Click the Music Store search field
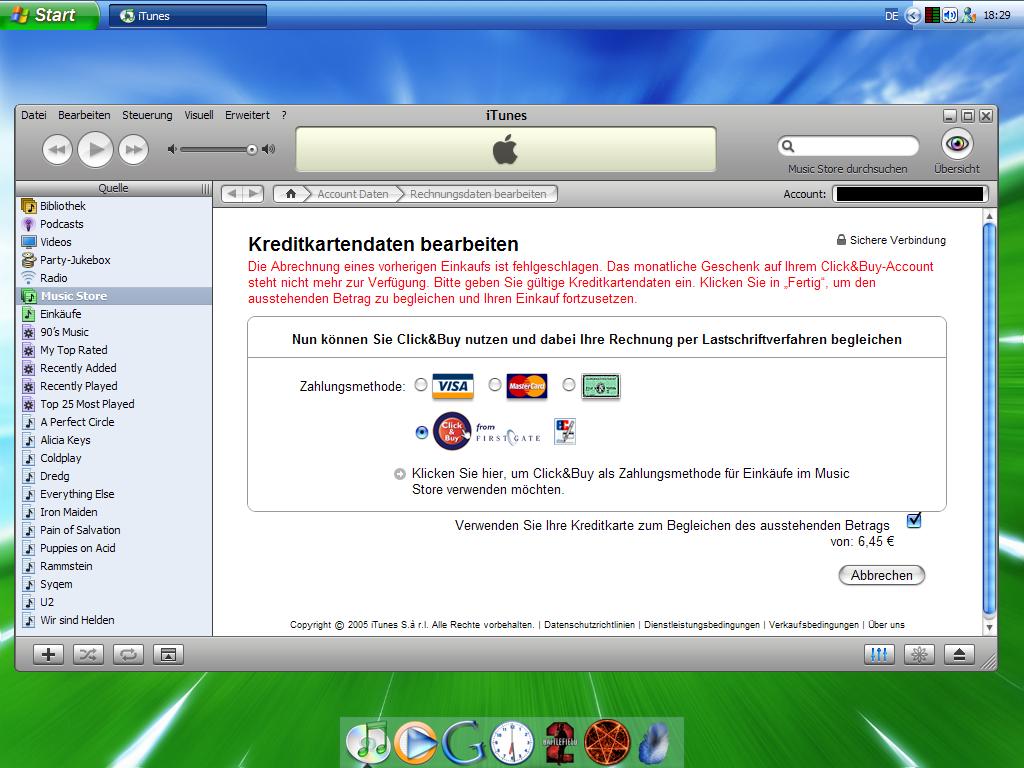 [x=848, y=146]
